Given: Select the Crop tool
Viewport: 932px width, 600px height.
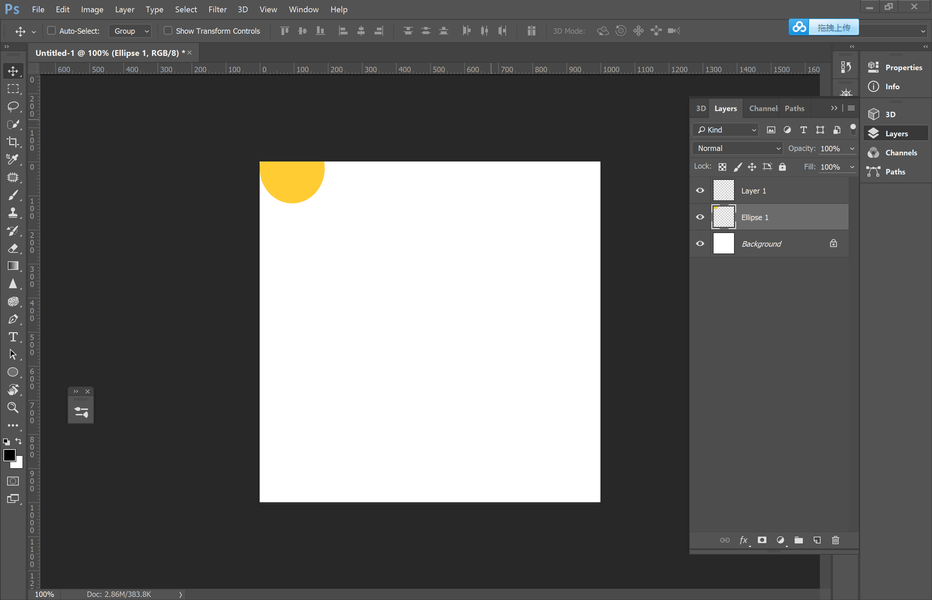Looking at the screenshot, I should click(12, 142).
